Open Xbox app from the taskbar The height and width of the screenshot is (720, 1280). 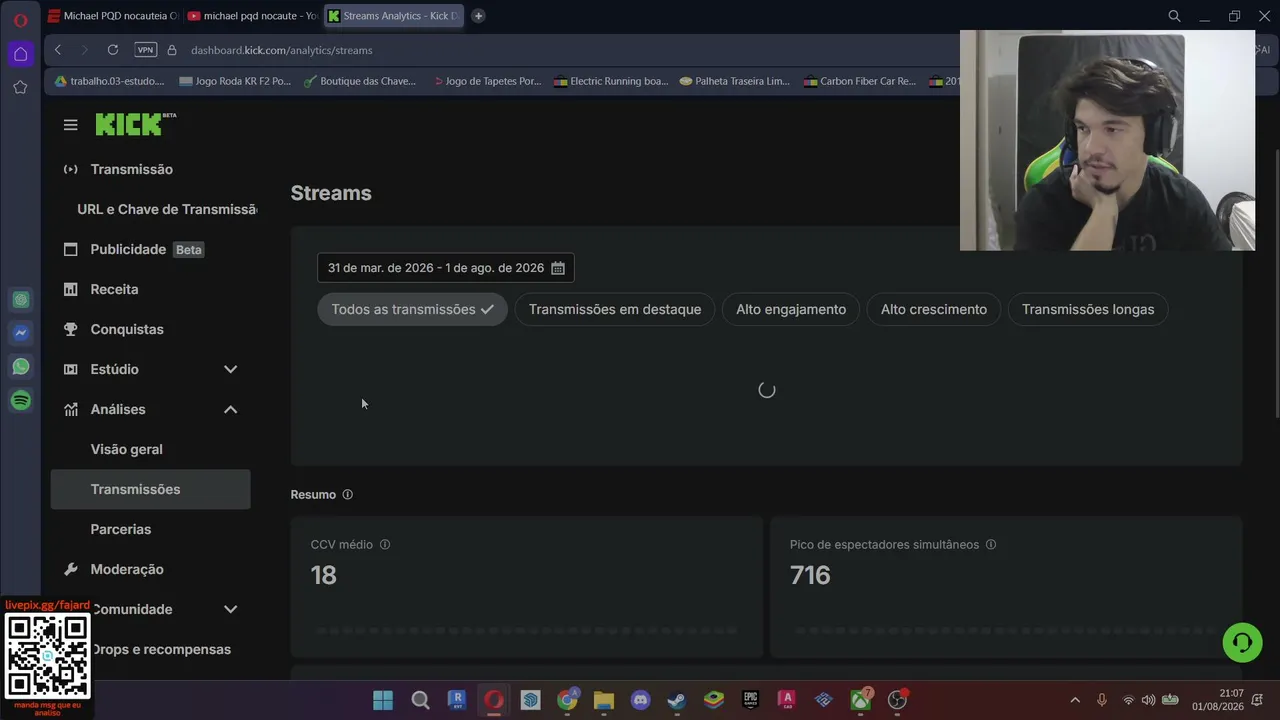pos(860,700)
